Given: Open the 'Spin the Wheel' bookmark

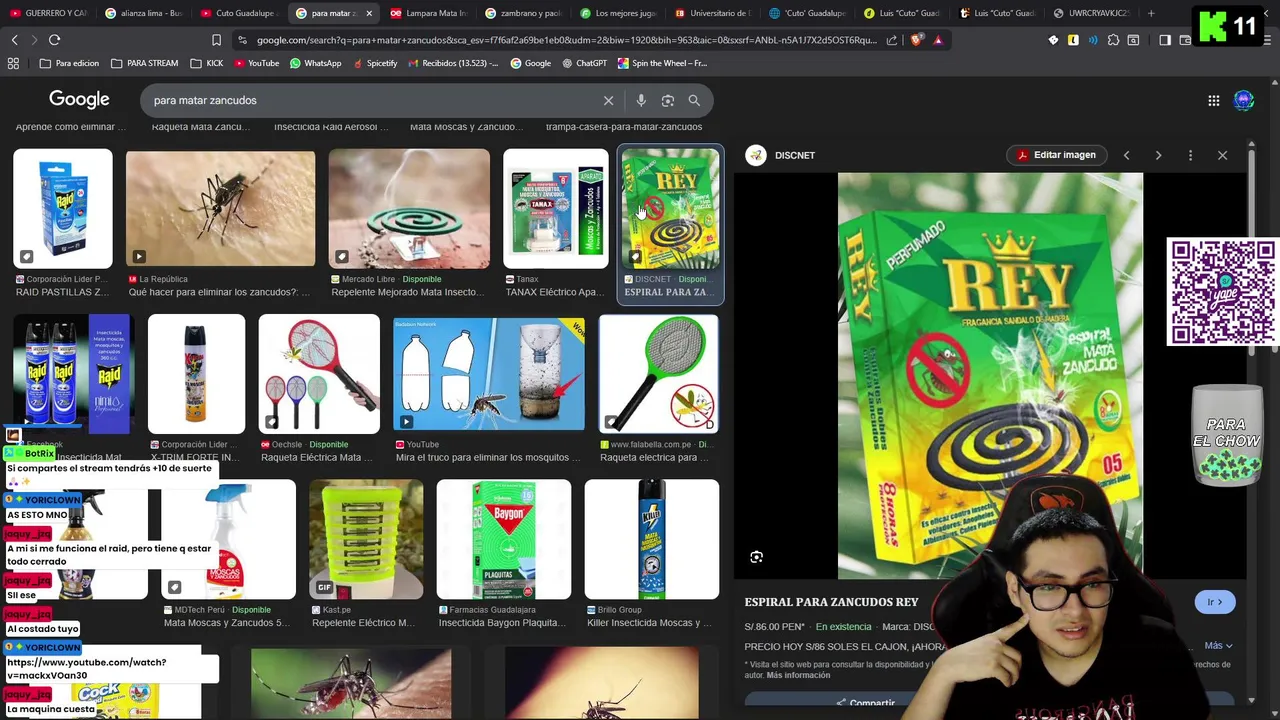Looking at the screenshot, I should (x=662, y=63).
